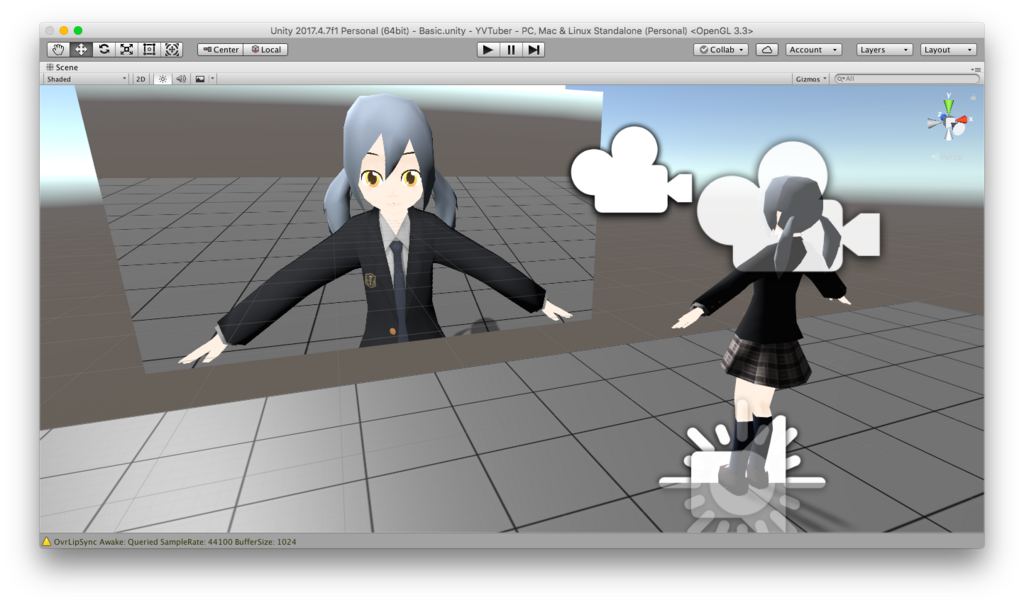Viewport: 1024px width, 605px height.
Task: Click the green Y axis cone
Action: coord(949,105)
